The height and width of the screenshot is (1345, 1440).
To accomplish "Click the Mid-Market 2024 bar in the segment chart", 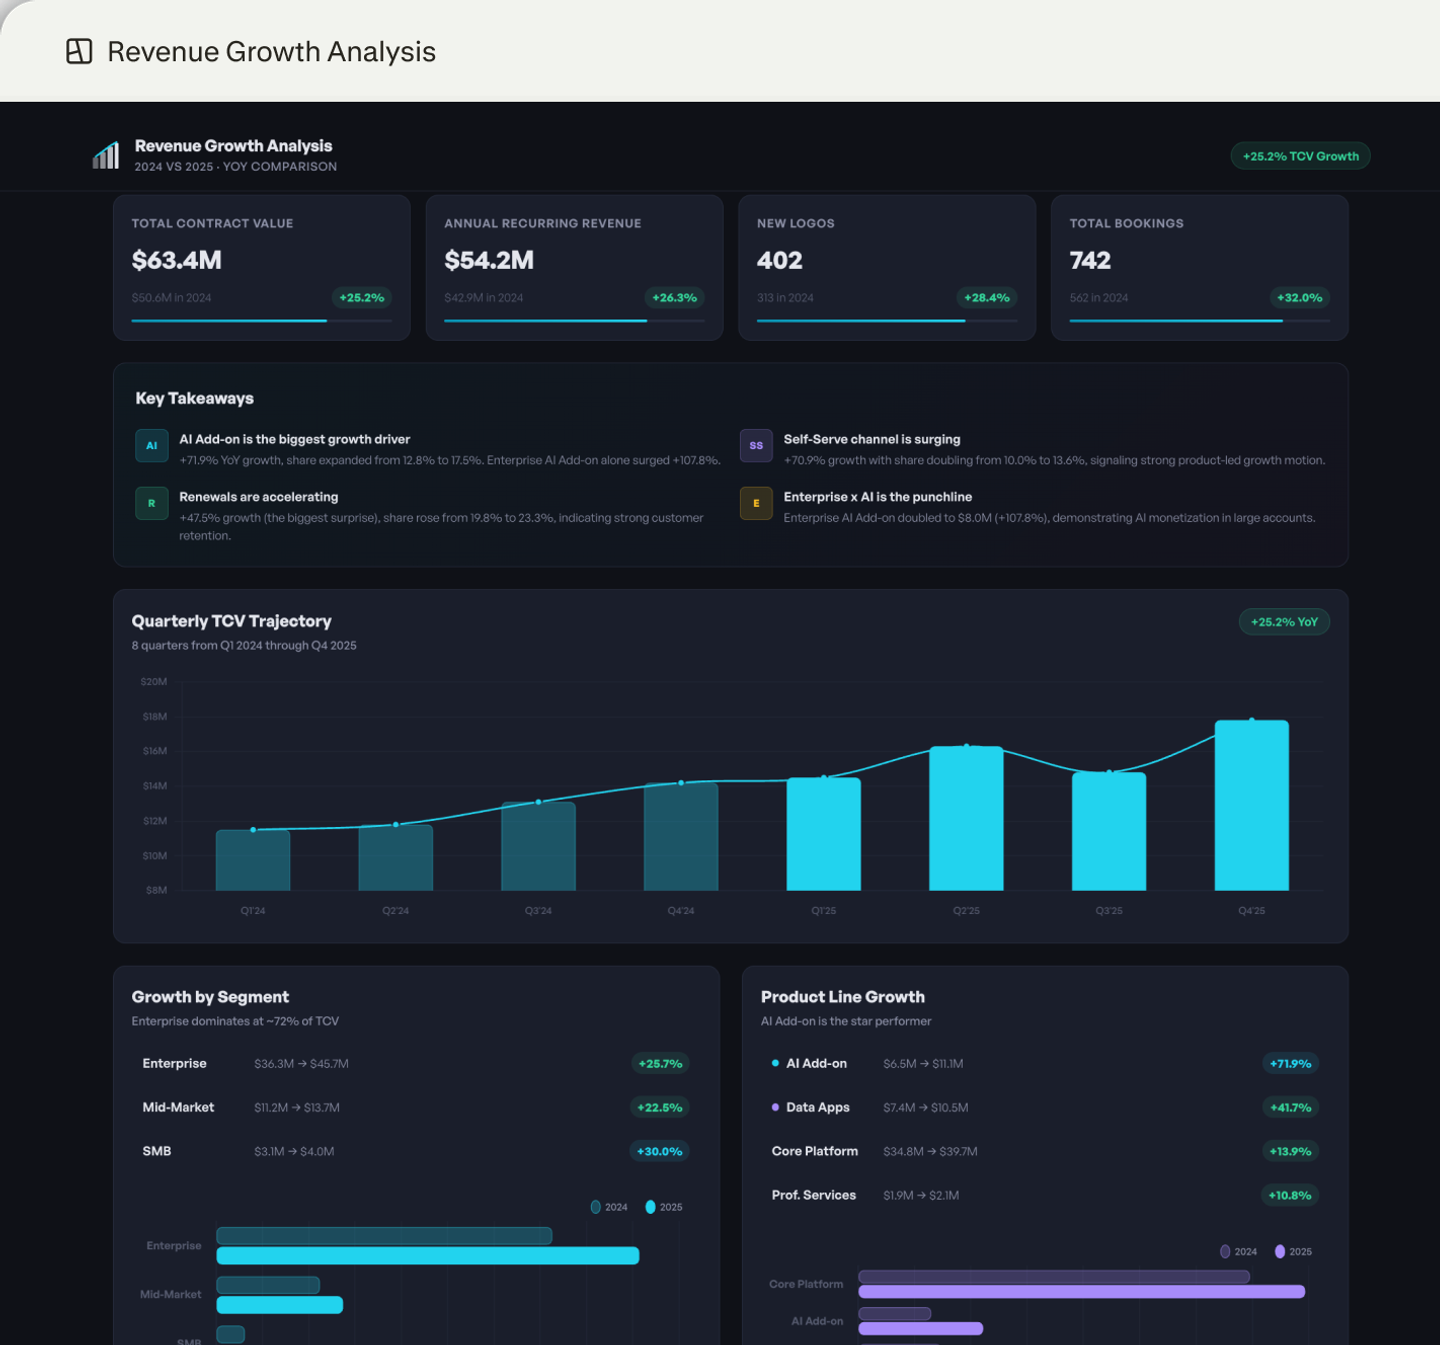I will (268, 1285).
